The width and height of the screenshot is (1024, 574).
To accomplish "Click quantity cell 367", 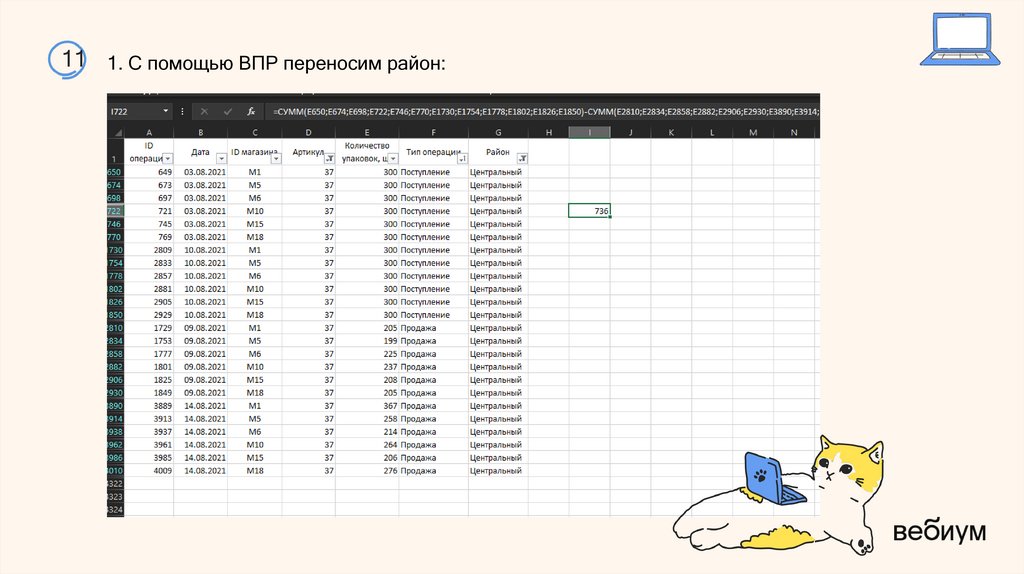I will [x=367, y=406].
